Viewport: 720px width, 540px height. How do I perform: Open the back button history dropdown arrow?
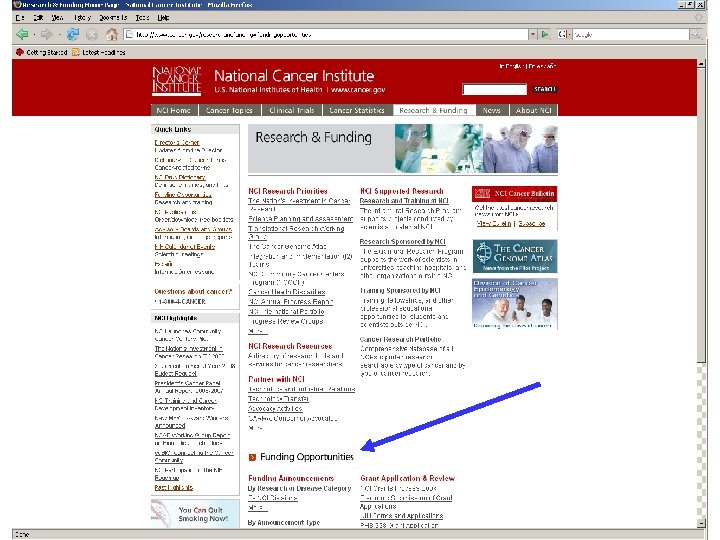[34, 35]
